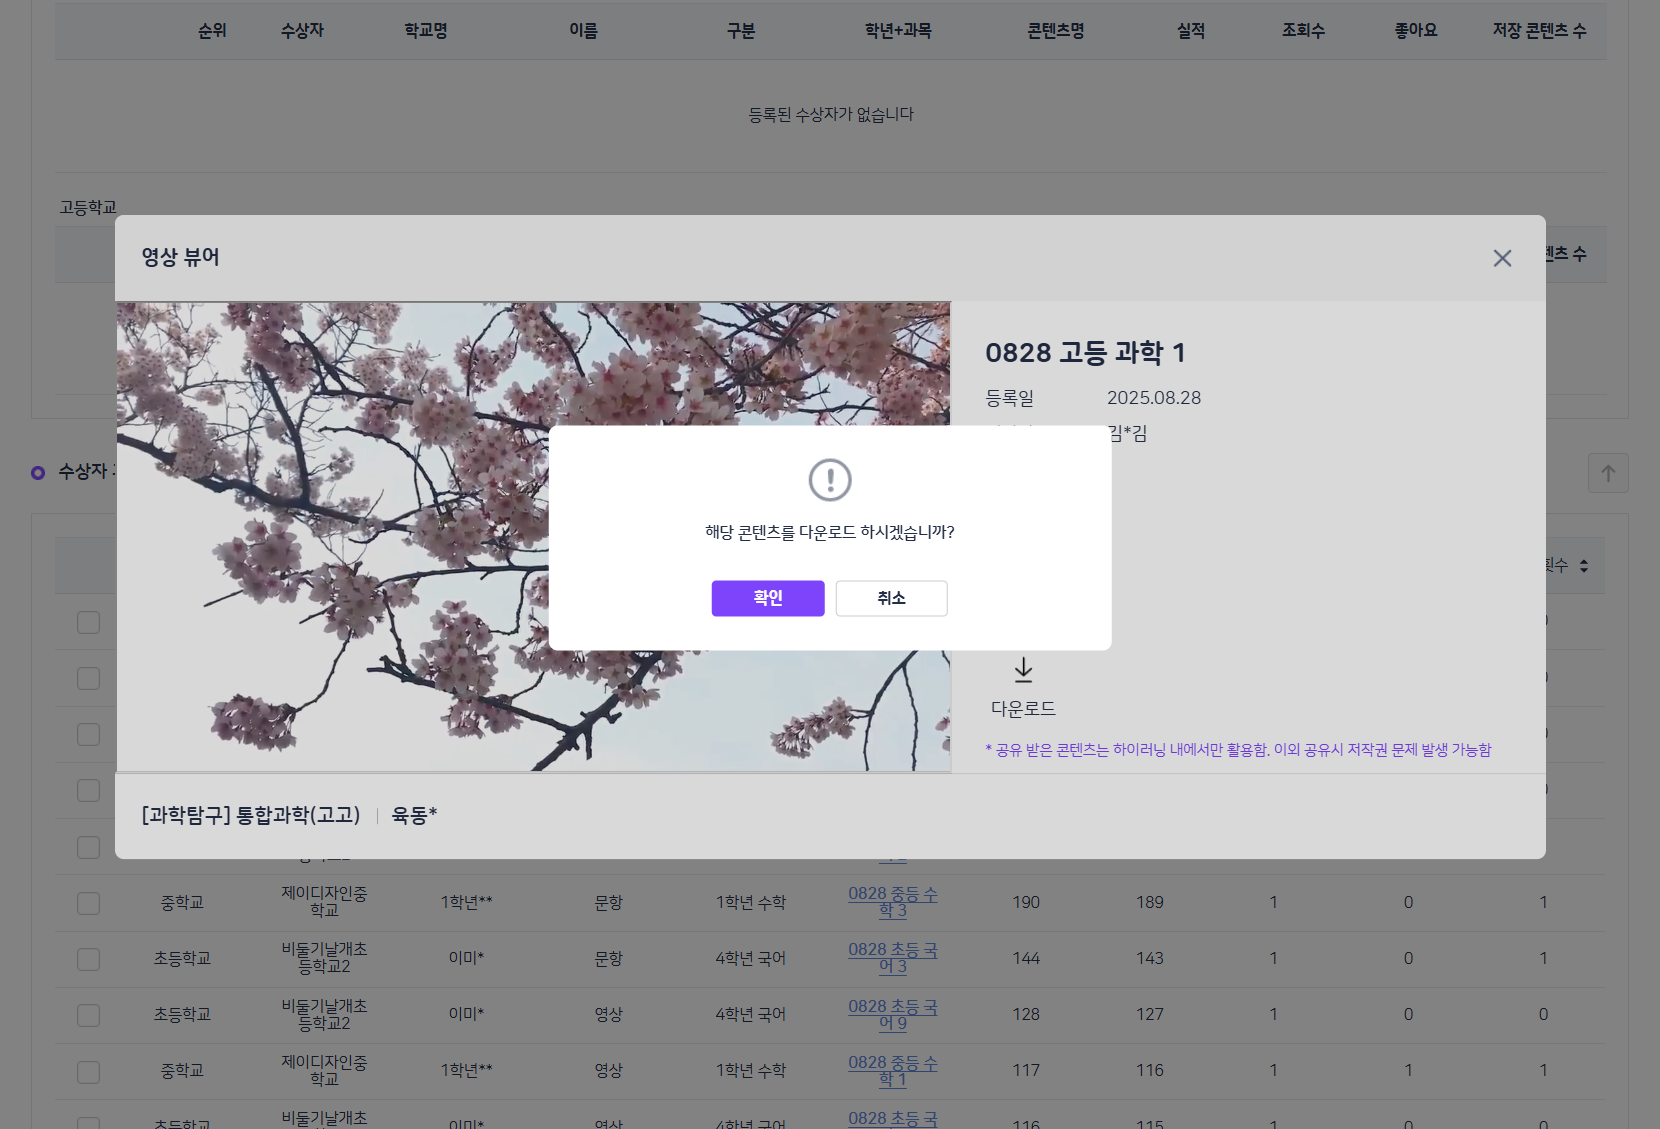The image size is (1660, 1129).
Task: Click the sort arrows on rightmost column header
Action: [1584, 566]
